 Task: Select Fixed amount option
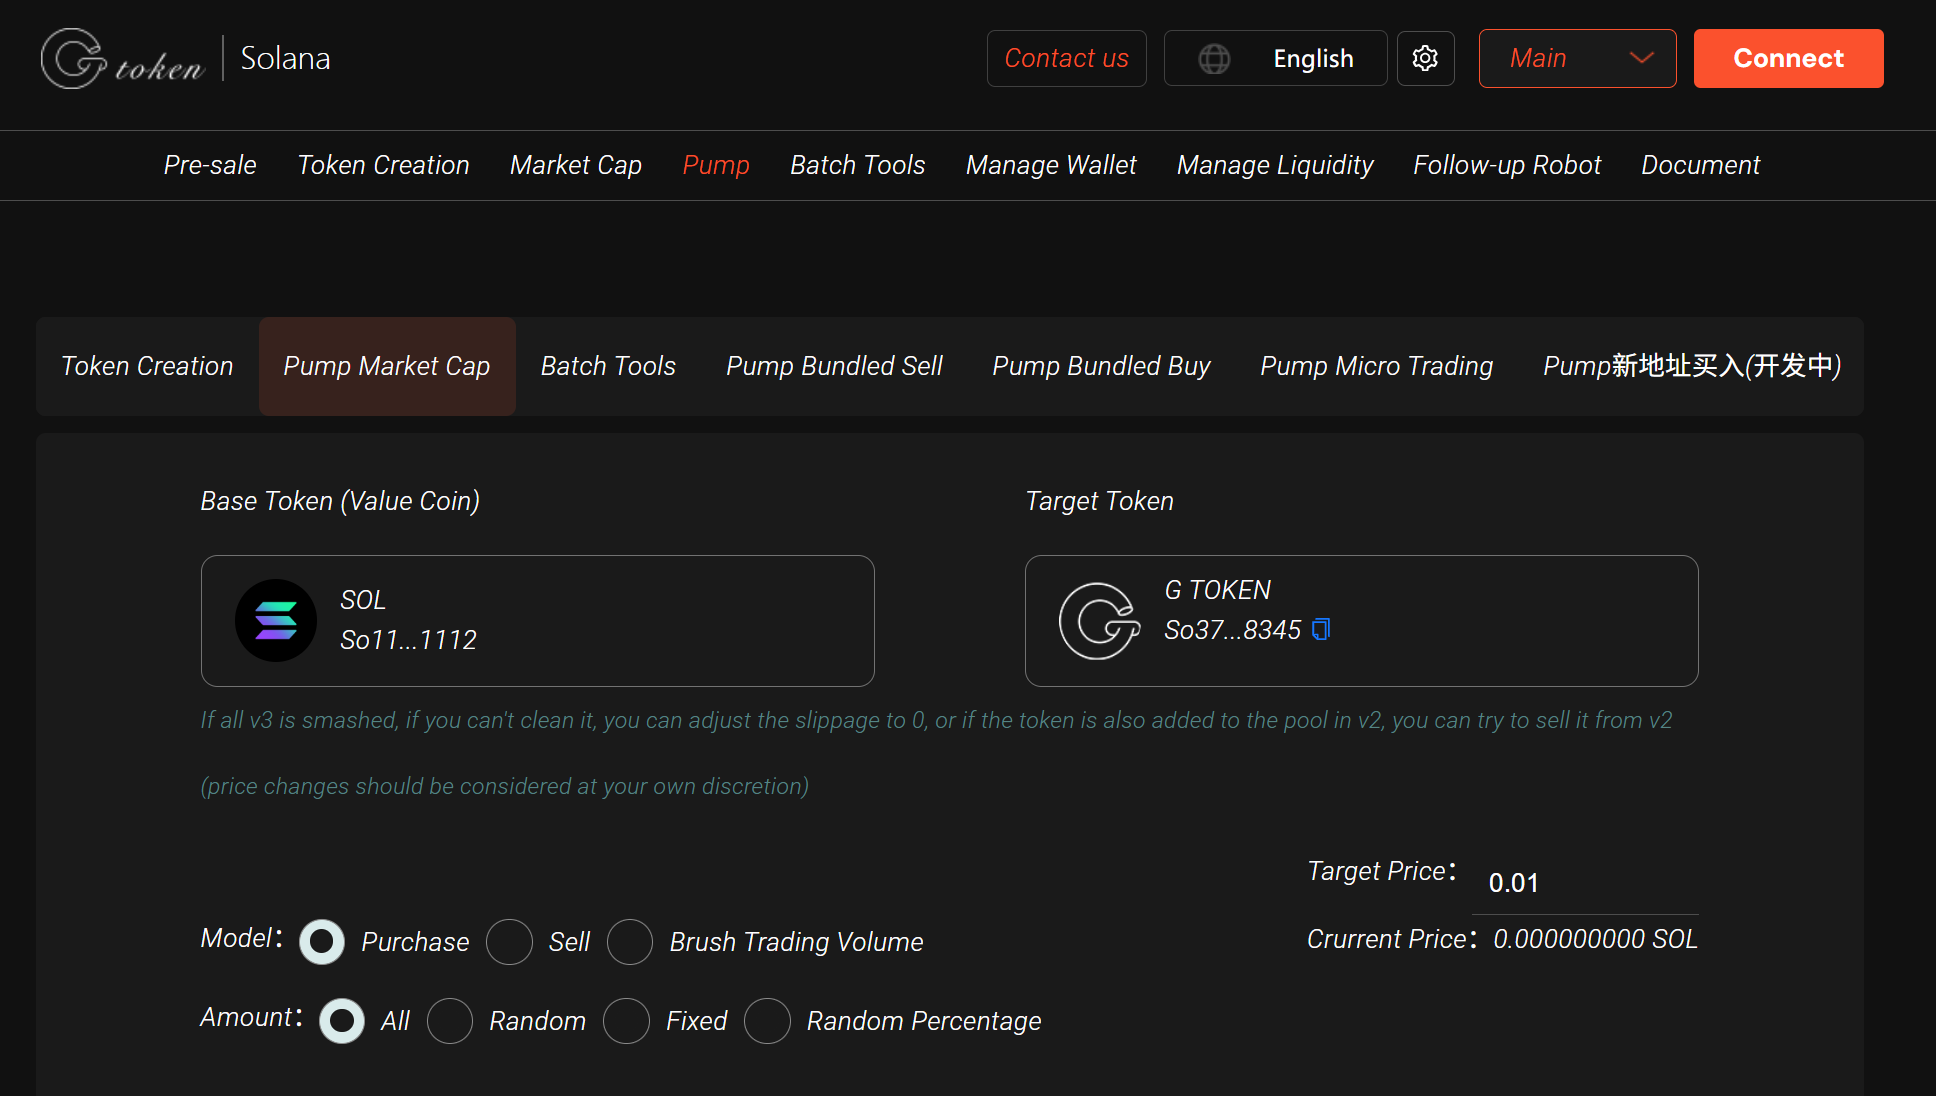click(627, 1020)
